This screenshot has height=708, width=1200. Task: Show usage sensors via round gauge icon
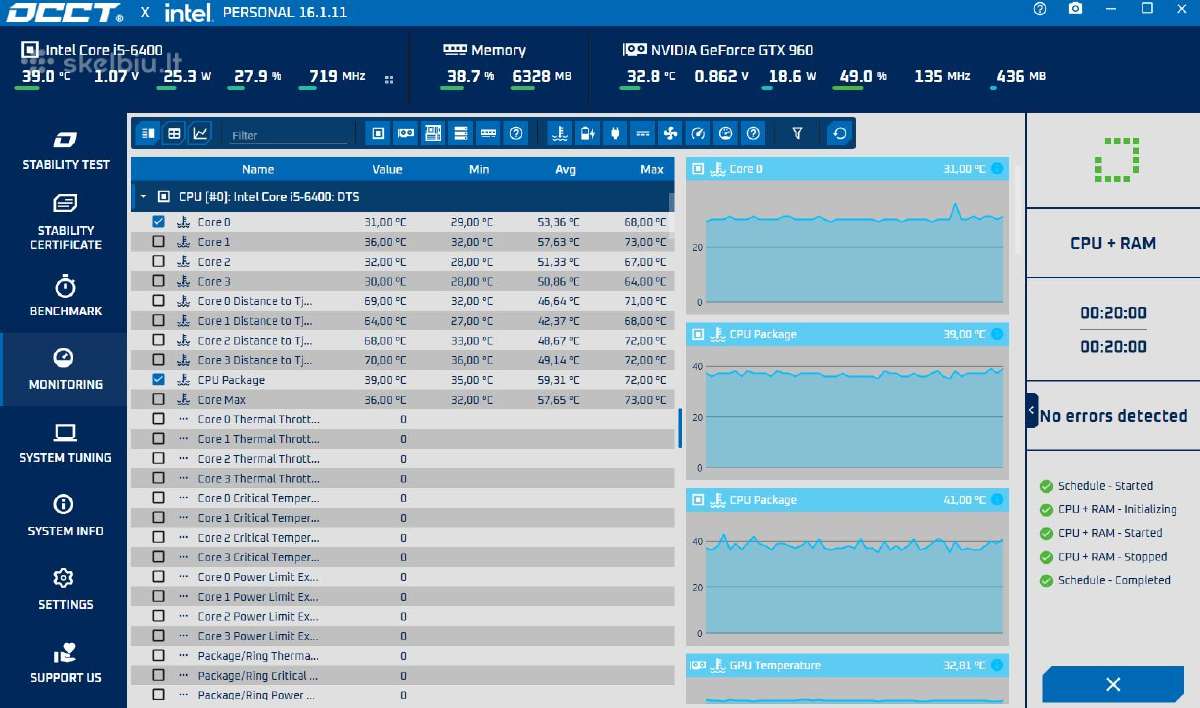tap(726, 133)
